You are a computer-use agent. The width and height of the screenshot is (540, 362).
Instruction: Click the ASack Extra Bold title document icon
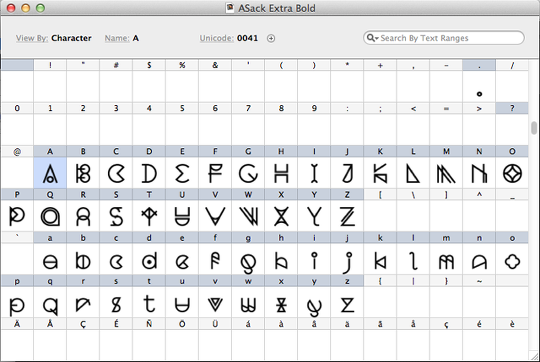tap(230, 8)
